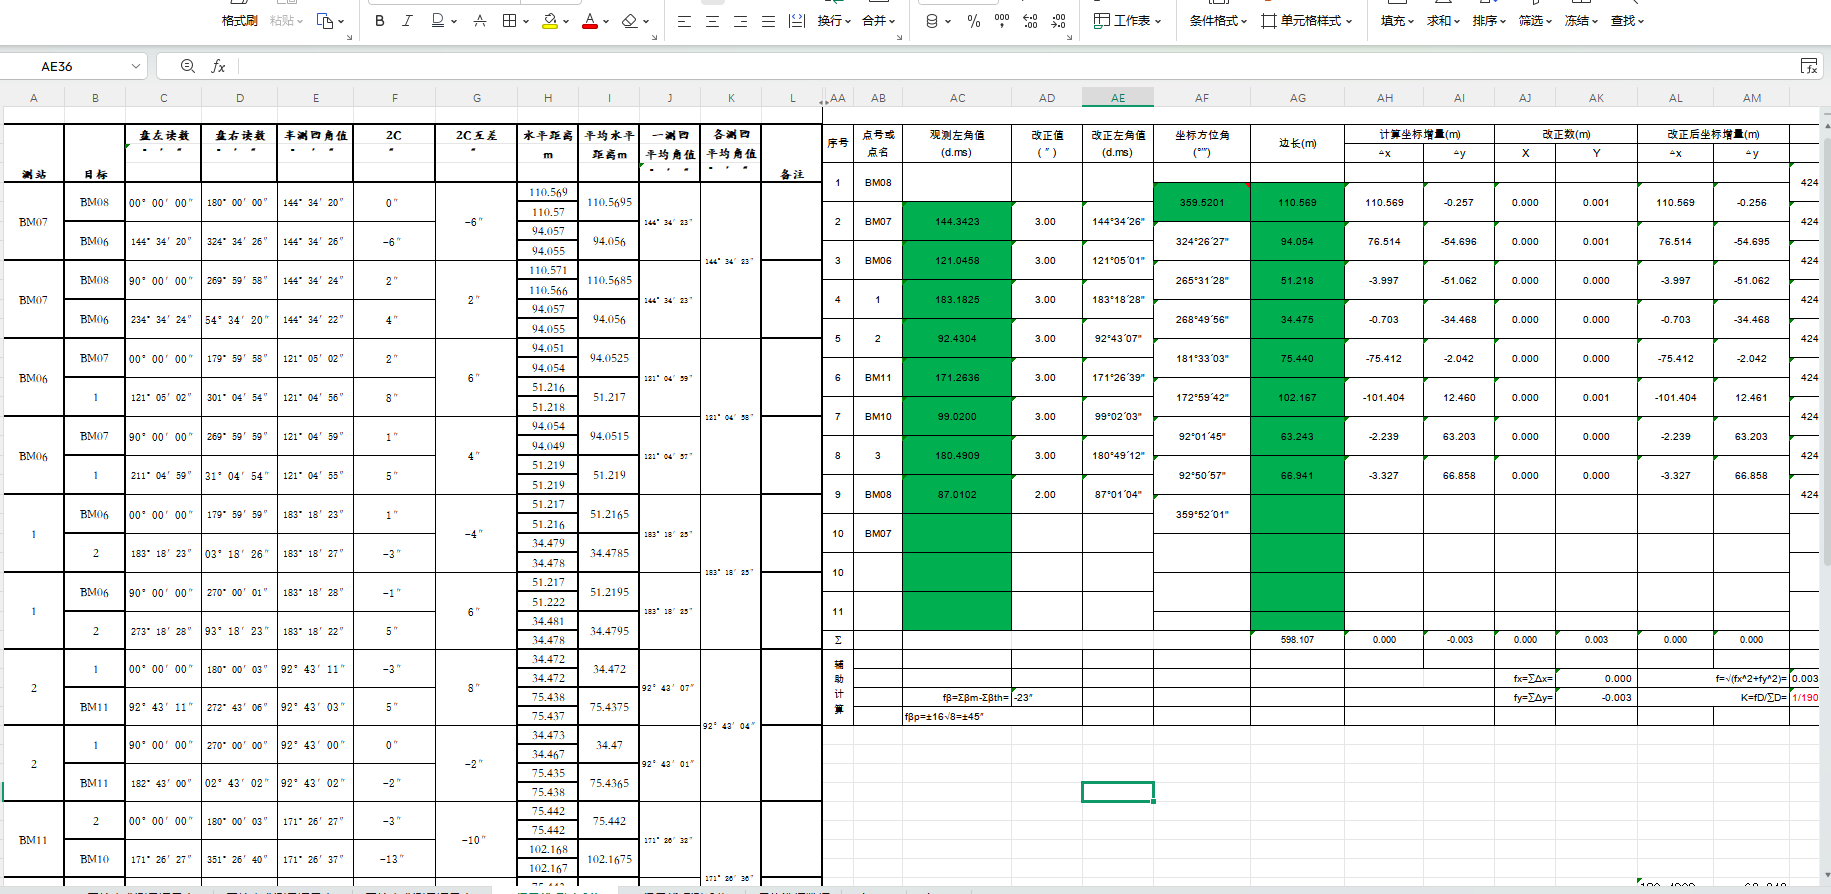Decrease decimal places icon

click(x=1059, y=21)
